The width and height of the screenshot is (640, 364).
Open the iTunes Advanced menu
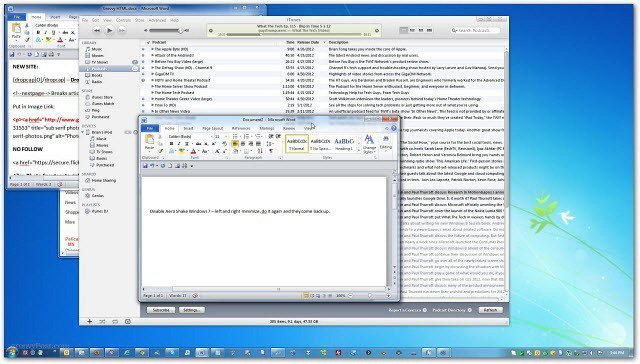(157, 20)
